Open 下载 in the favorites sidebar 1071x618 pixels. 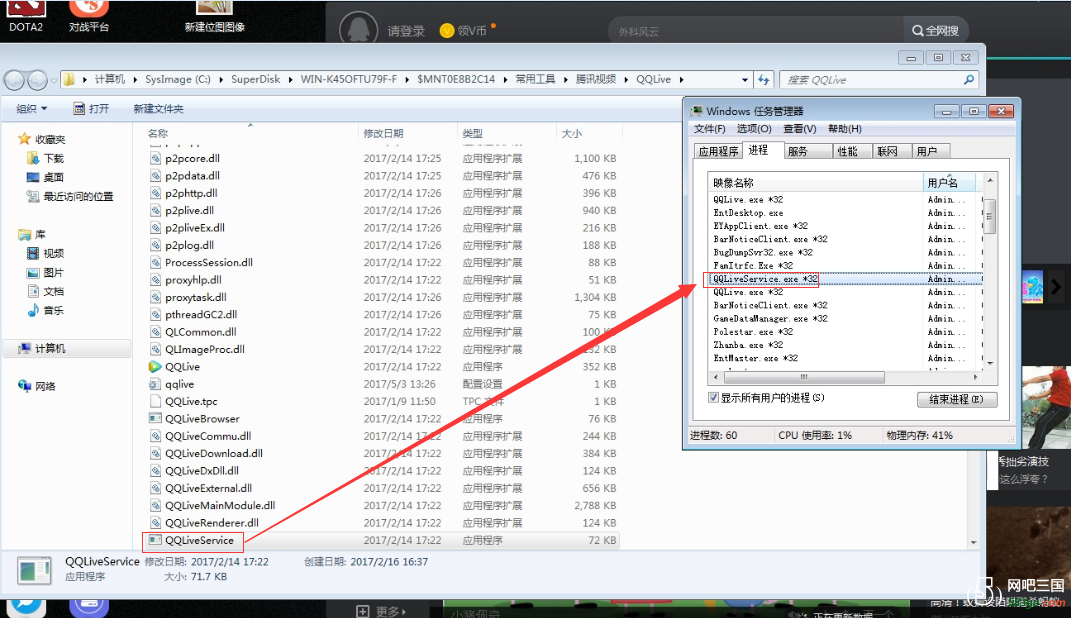point(46,158)
